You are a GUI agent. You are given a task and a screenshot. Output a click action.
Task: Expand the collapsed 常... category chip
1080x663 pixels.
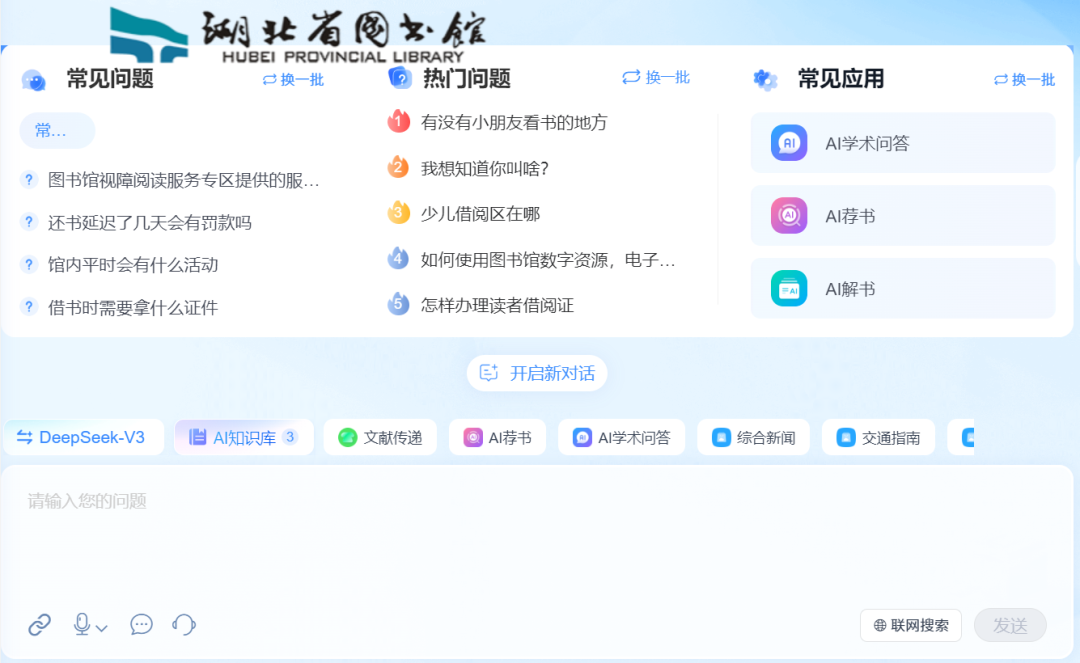pos(56,131)
